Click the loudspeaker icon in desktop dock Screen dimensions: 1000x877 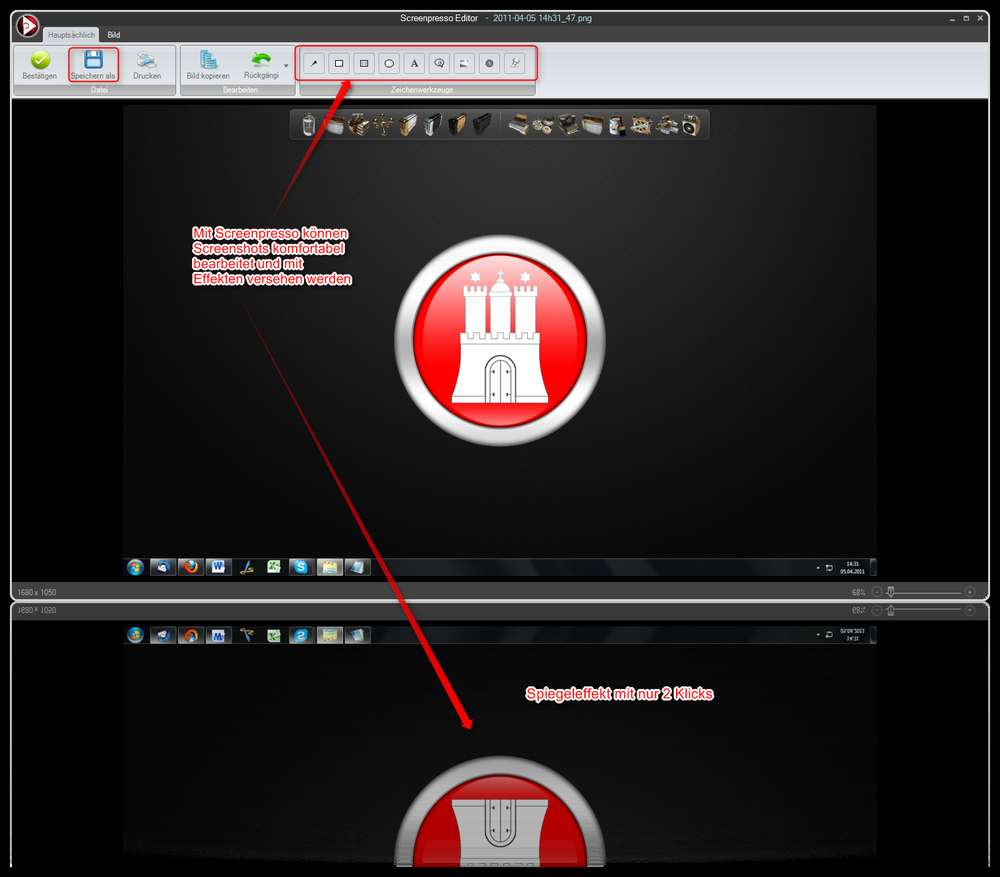coord(691,125)
